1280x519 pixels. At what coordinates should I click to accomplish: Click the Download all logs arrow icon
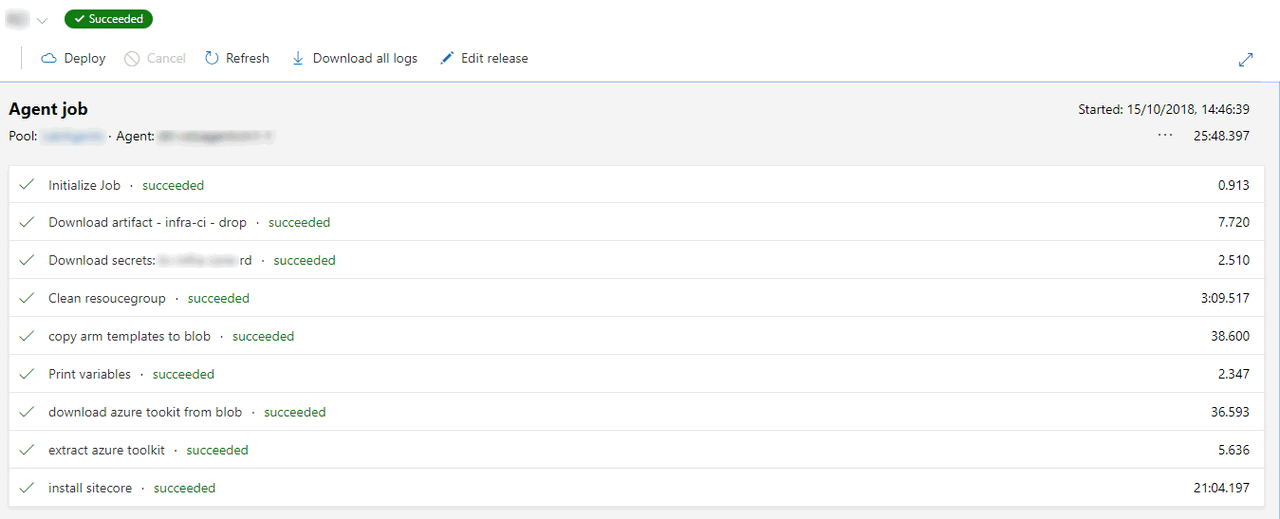coord(298,59)
